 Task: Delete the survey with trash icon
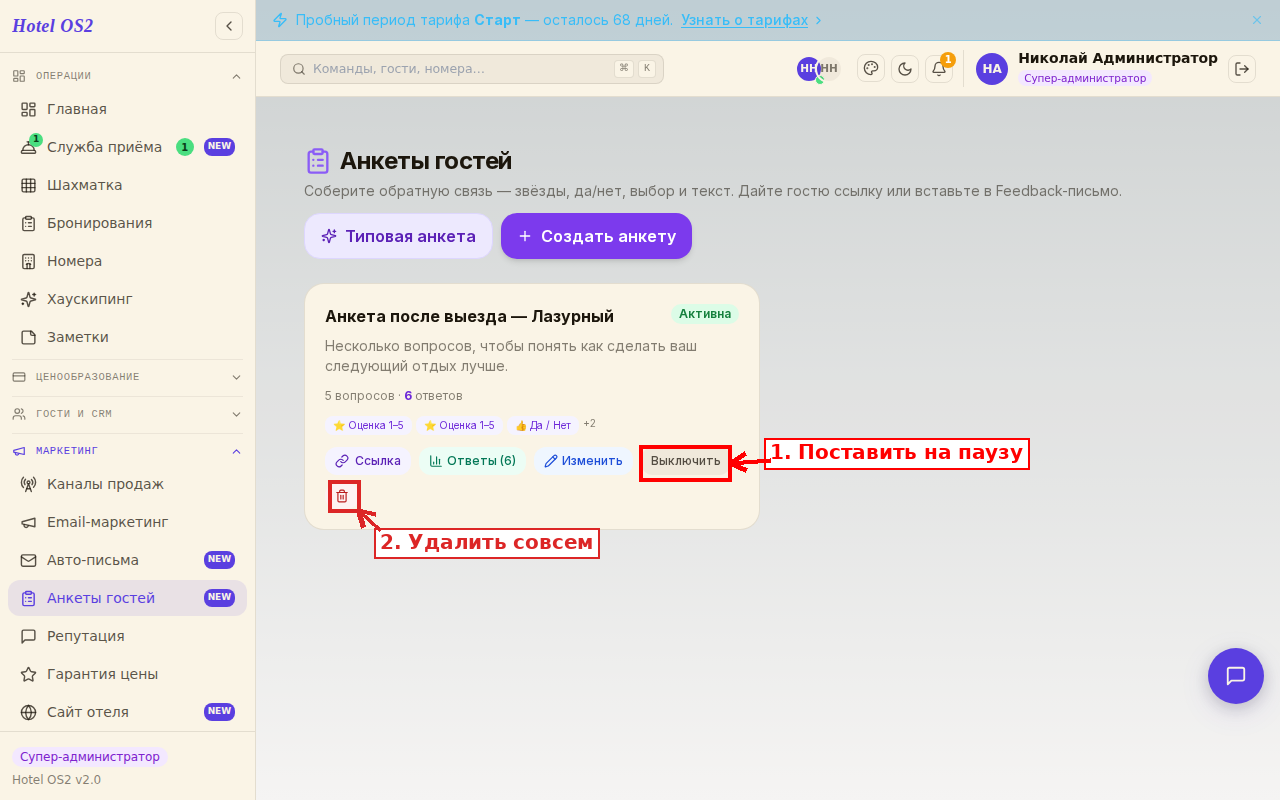(x=342, y=496)
